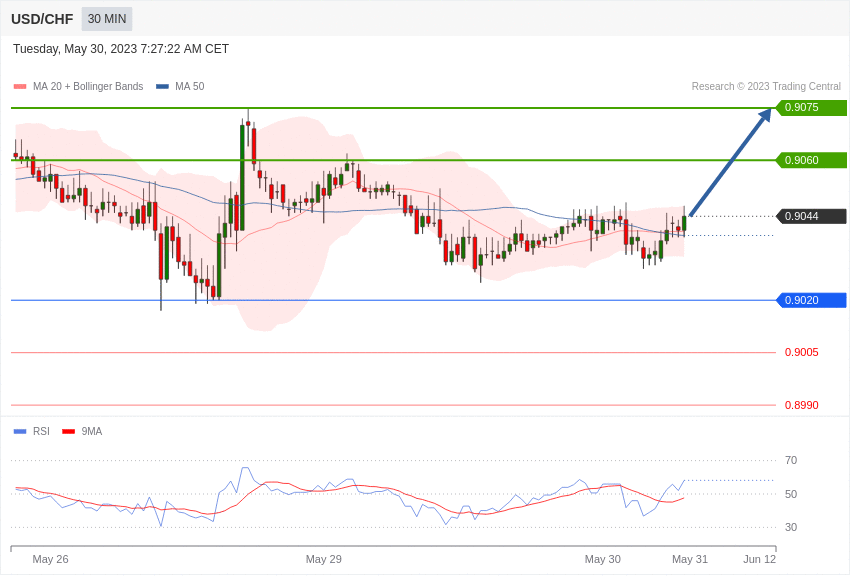Click the RSI 70 level label
This screenshot has height=576, width=850.
coord(791,461)
